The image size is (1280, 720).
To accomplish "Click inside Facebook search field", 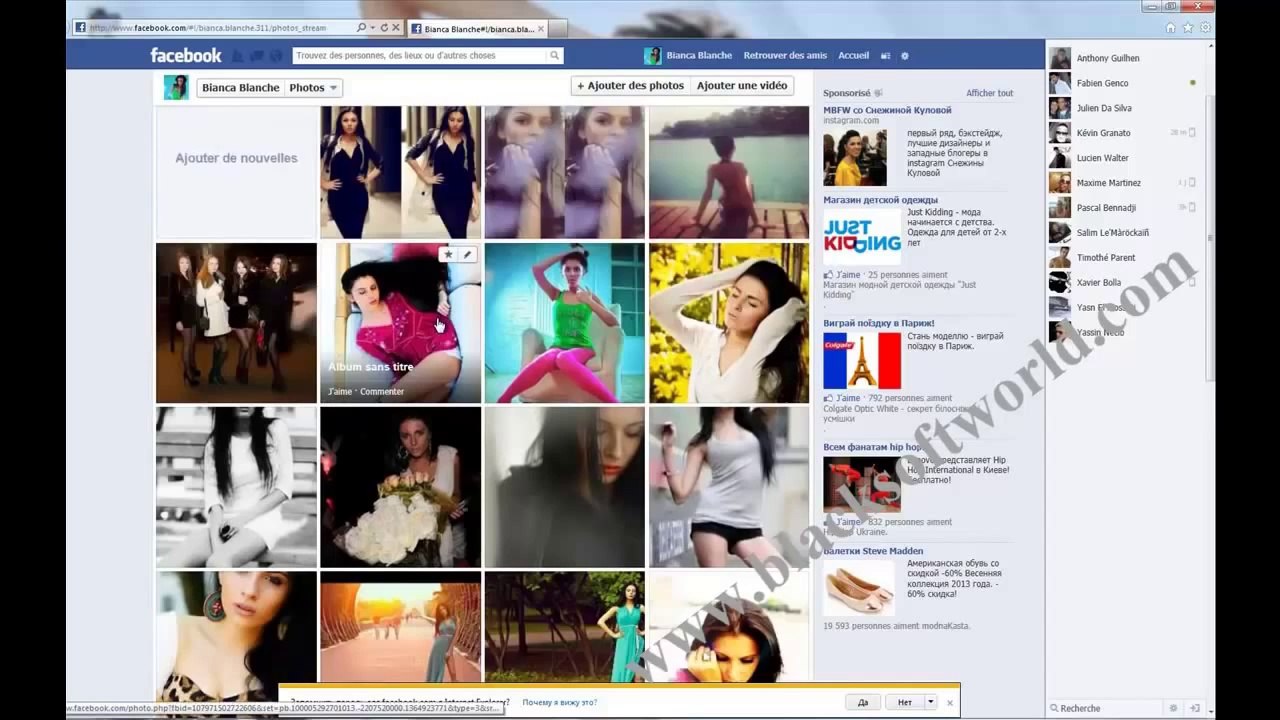I will (x=420, y=55).
